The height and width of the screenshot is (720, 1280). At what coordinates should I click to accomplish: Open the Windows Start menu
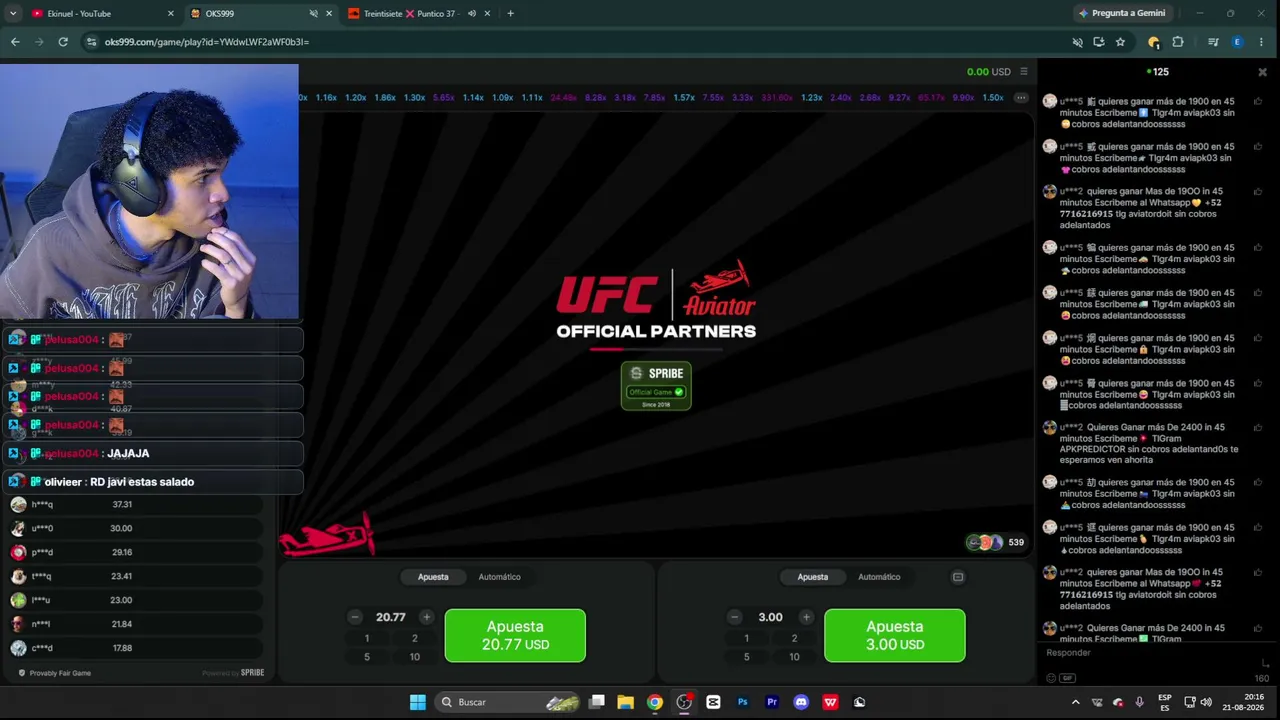coord(418,702)
